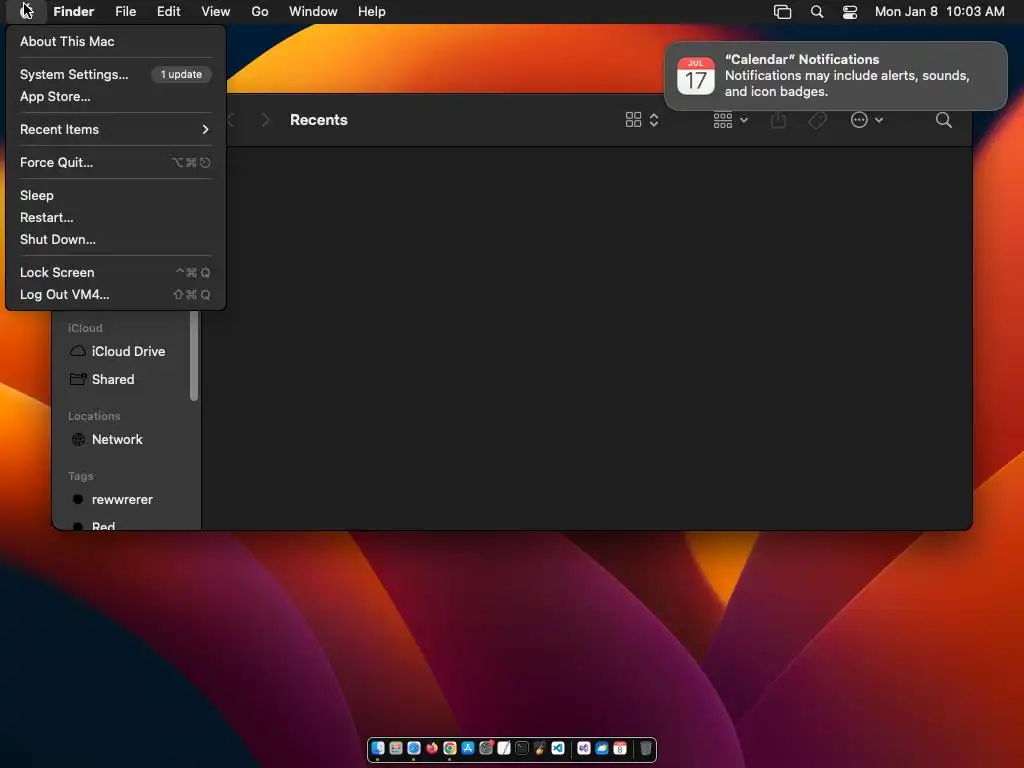The width and height of the screenshot is (1024, 768).
Task: Open Visual Studio purple icon in Dock
Action: [584, 748]
